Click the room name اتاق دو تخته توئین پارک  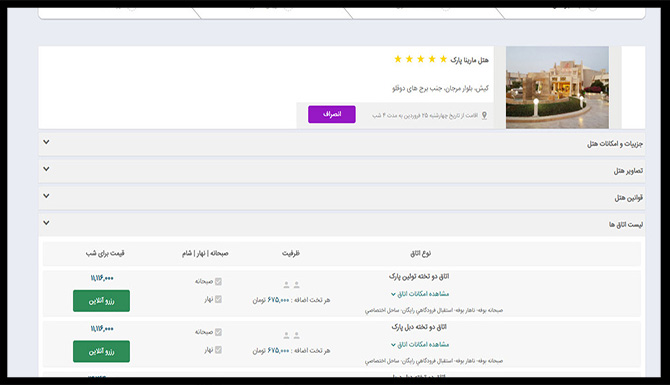(419, 276)
